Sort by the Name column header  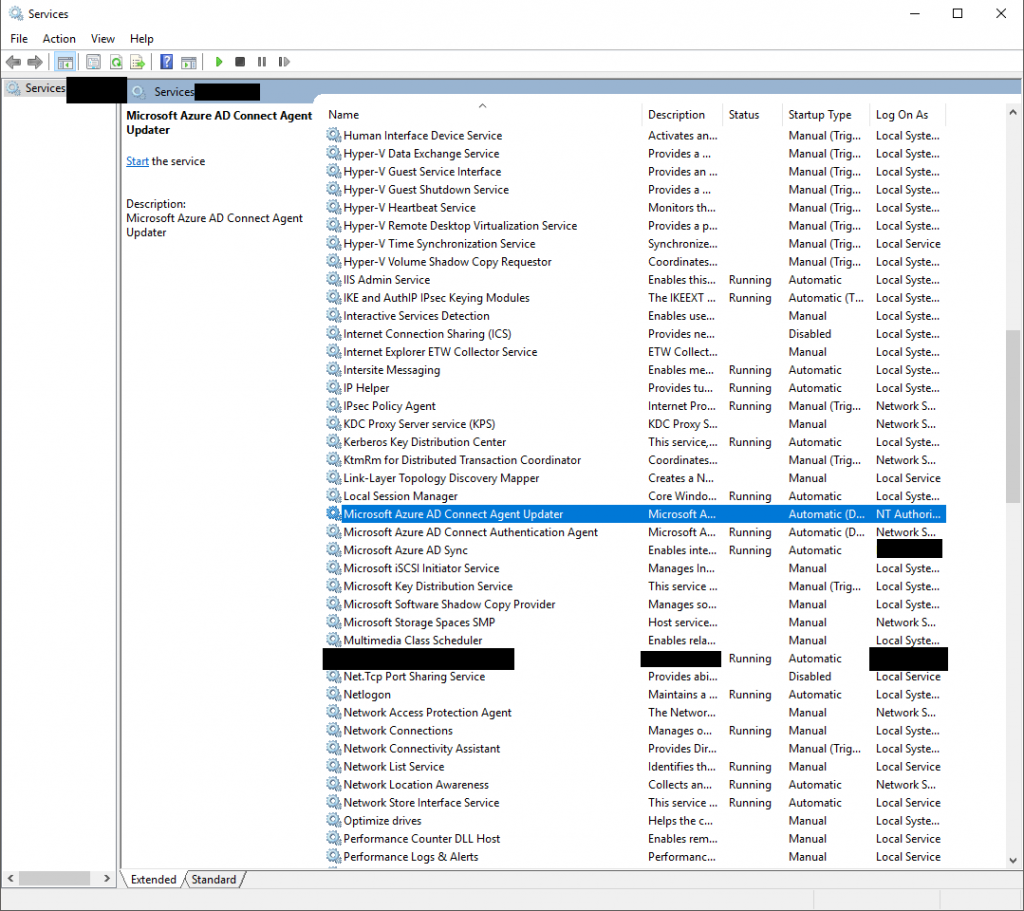click(483, 114)
